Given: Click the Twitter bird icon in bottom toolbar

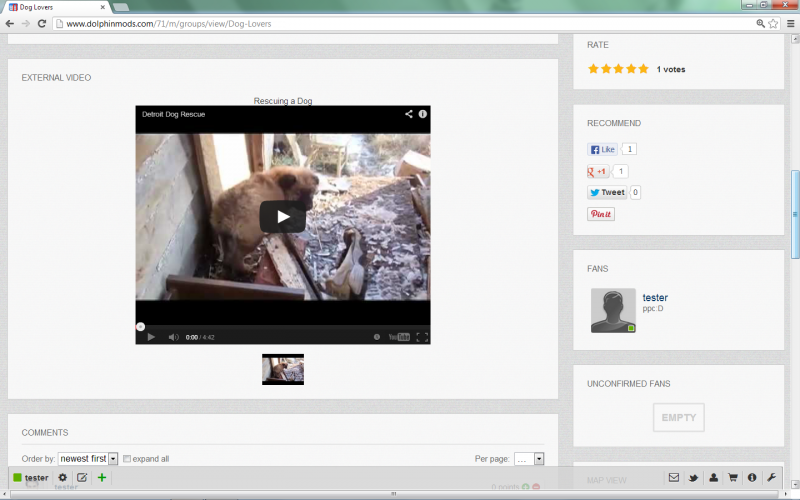Looking at the screenshot, I should [x=693, y=478].
